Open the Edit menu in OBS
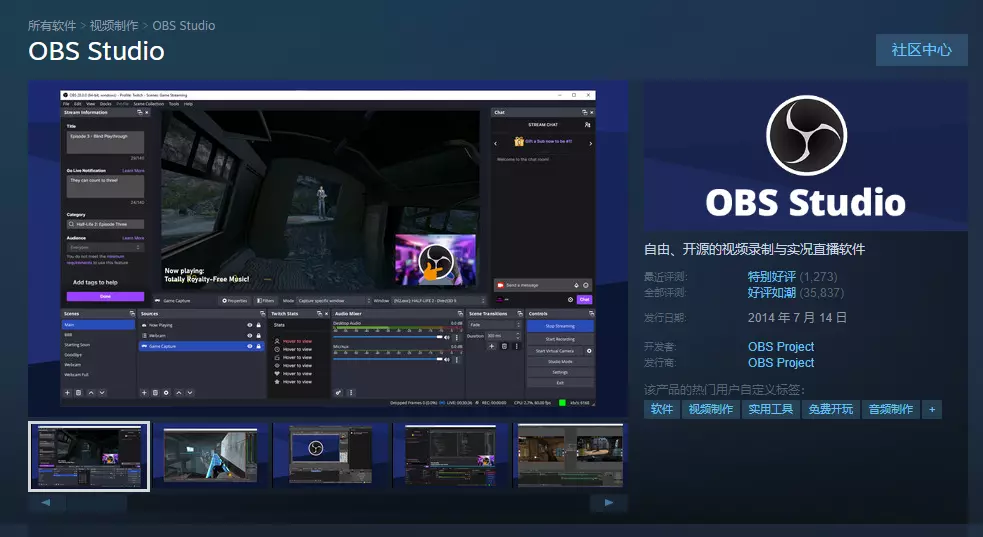The width and height of the screenshot is (983, 537). click(78, 104)
